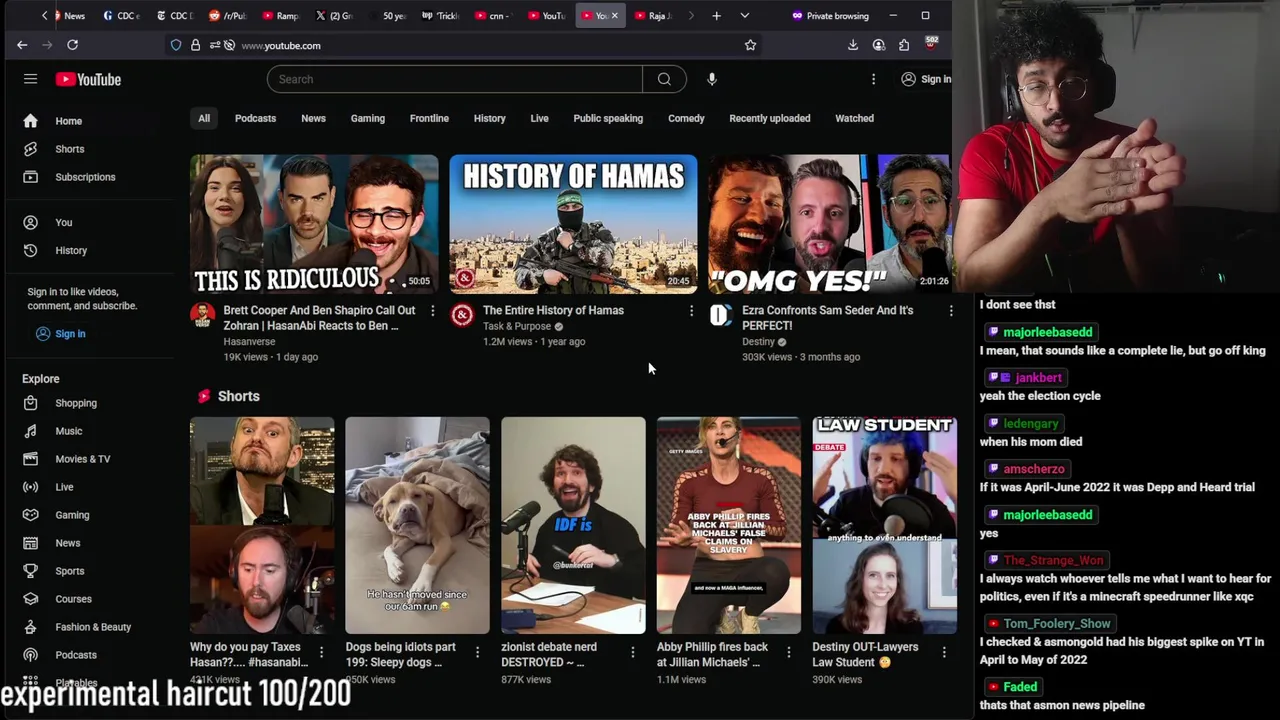Image resolution: width=1280 pixels, height=720 pixels.
Task: Click Sign in button in header
Action: (926, 79)
